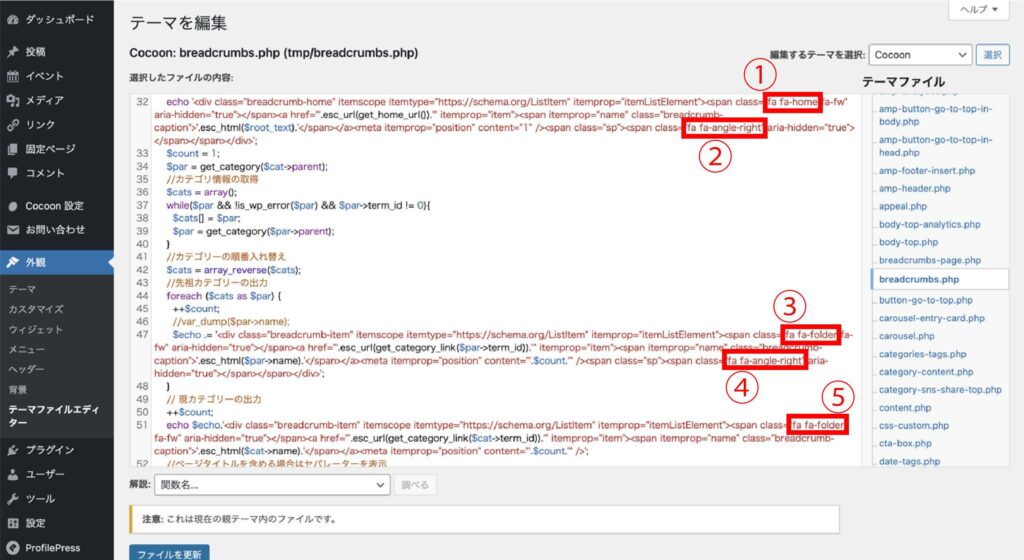Screen dimensions: 1024x560
Task: Open the 関数名 lookup dropdown
Action: tap(272, 485)
